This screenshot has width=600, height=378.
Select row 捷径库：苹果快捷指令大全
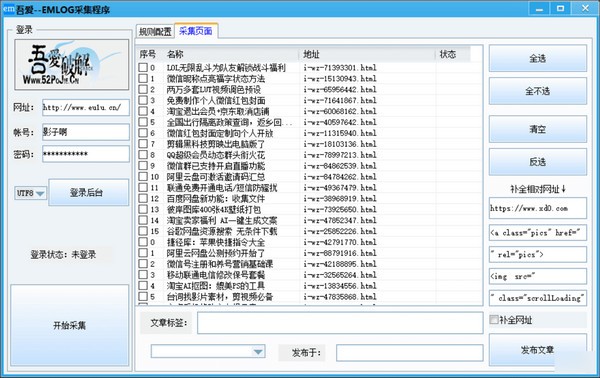coord(309,242)
